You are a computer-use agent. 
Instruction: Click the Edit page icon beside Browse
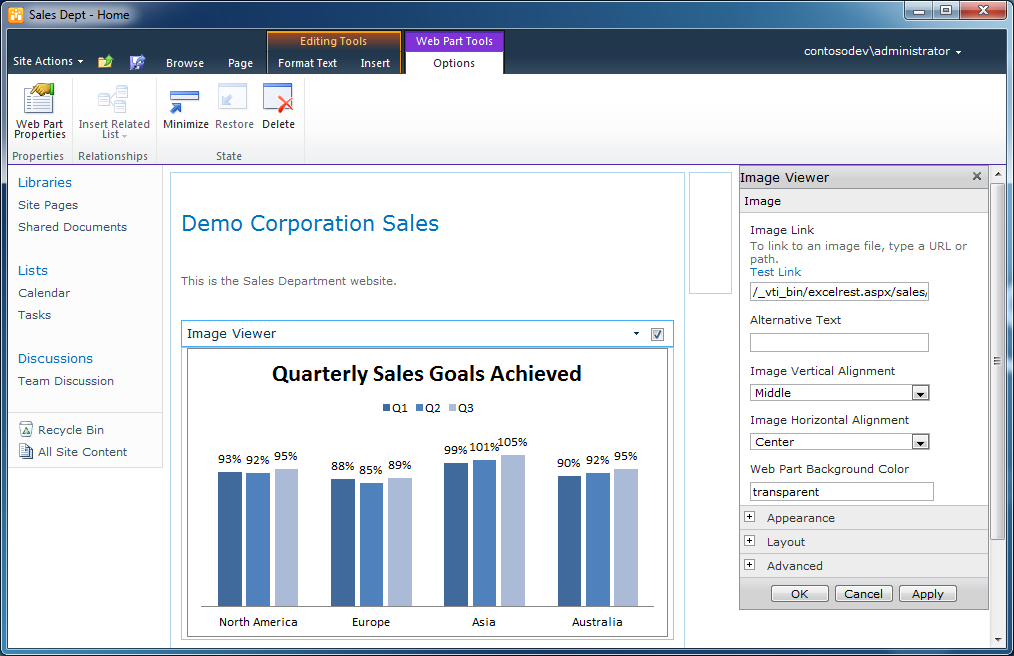pos(137,62)
